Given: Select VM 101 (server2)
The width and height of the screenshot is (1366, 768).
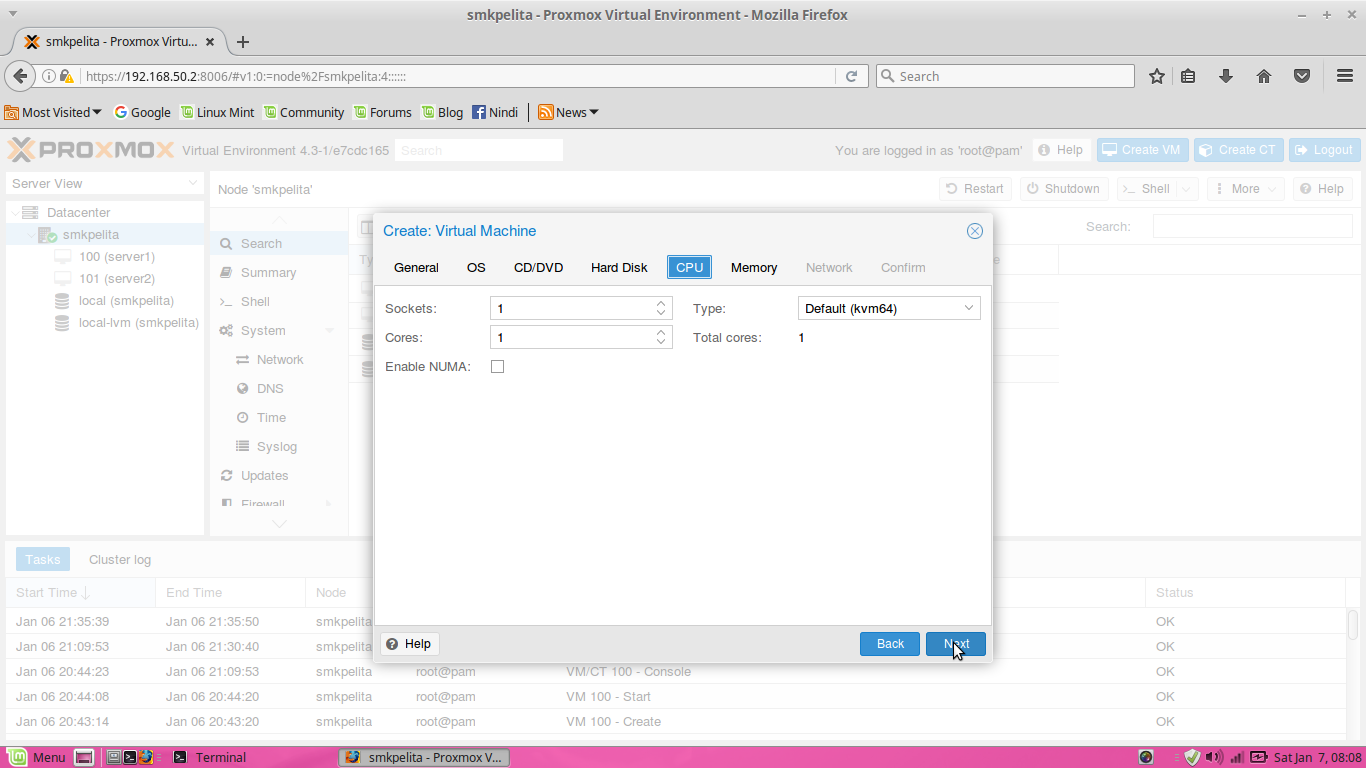Looking at the screenshot, I should (x=116, y=279).
